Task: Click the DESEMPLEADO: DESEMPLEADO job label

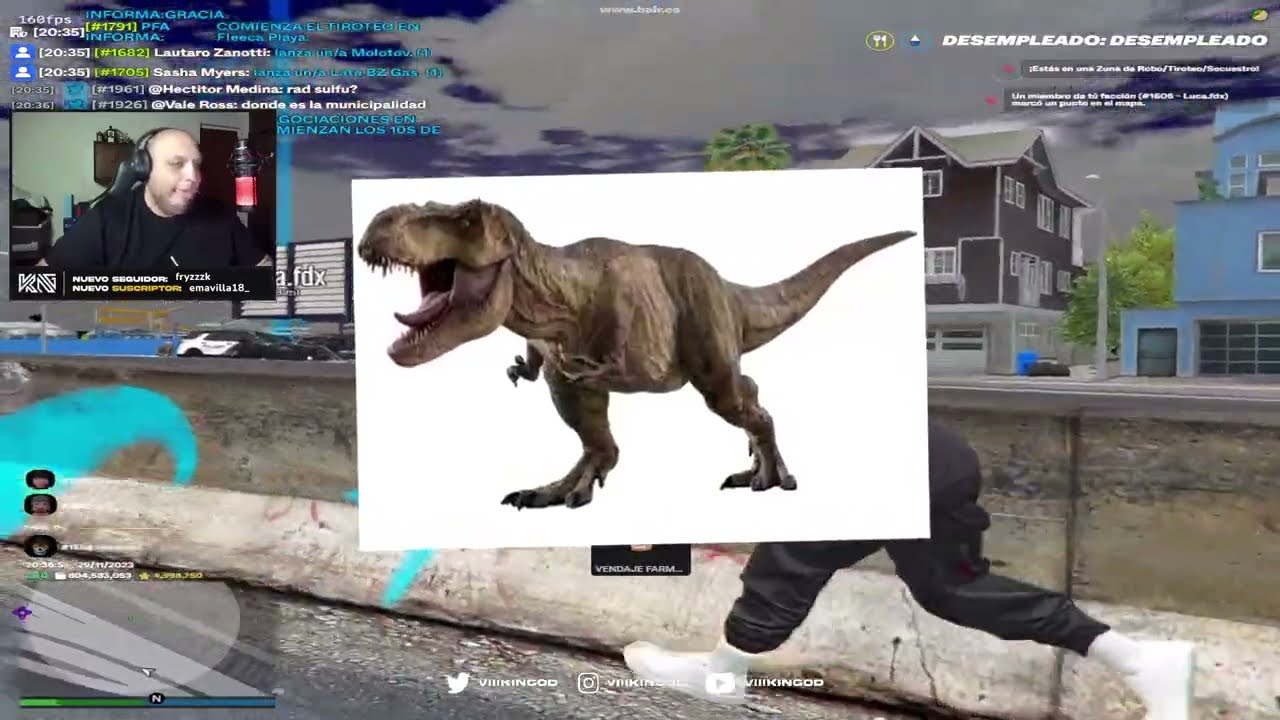Action: point(1104,41)
